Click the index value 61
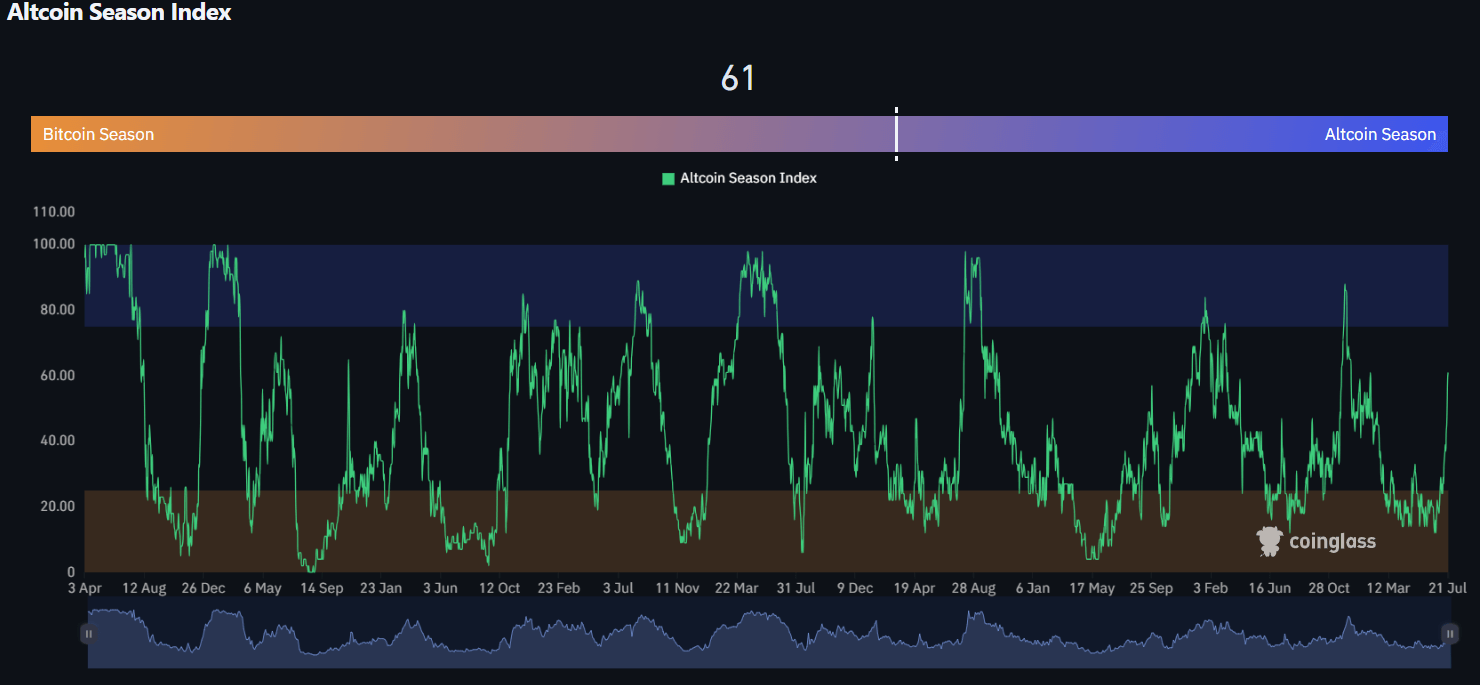1480x685 pixels. click(x=738, y=78)
